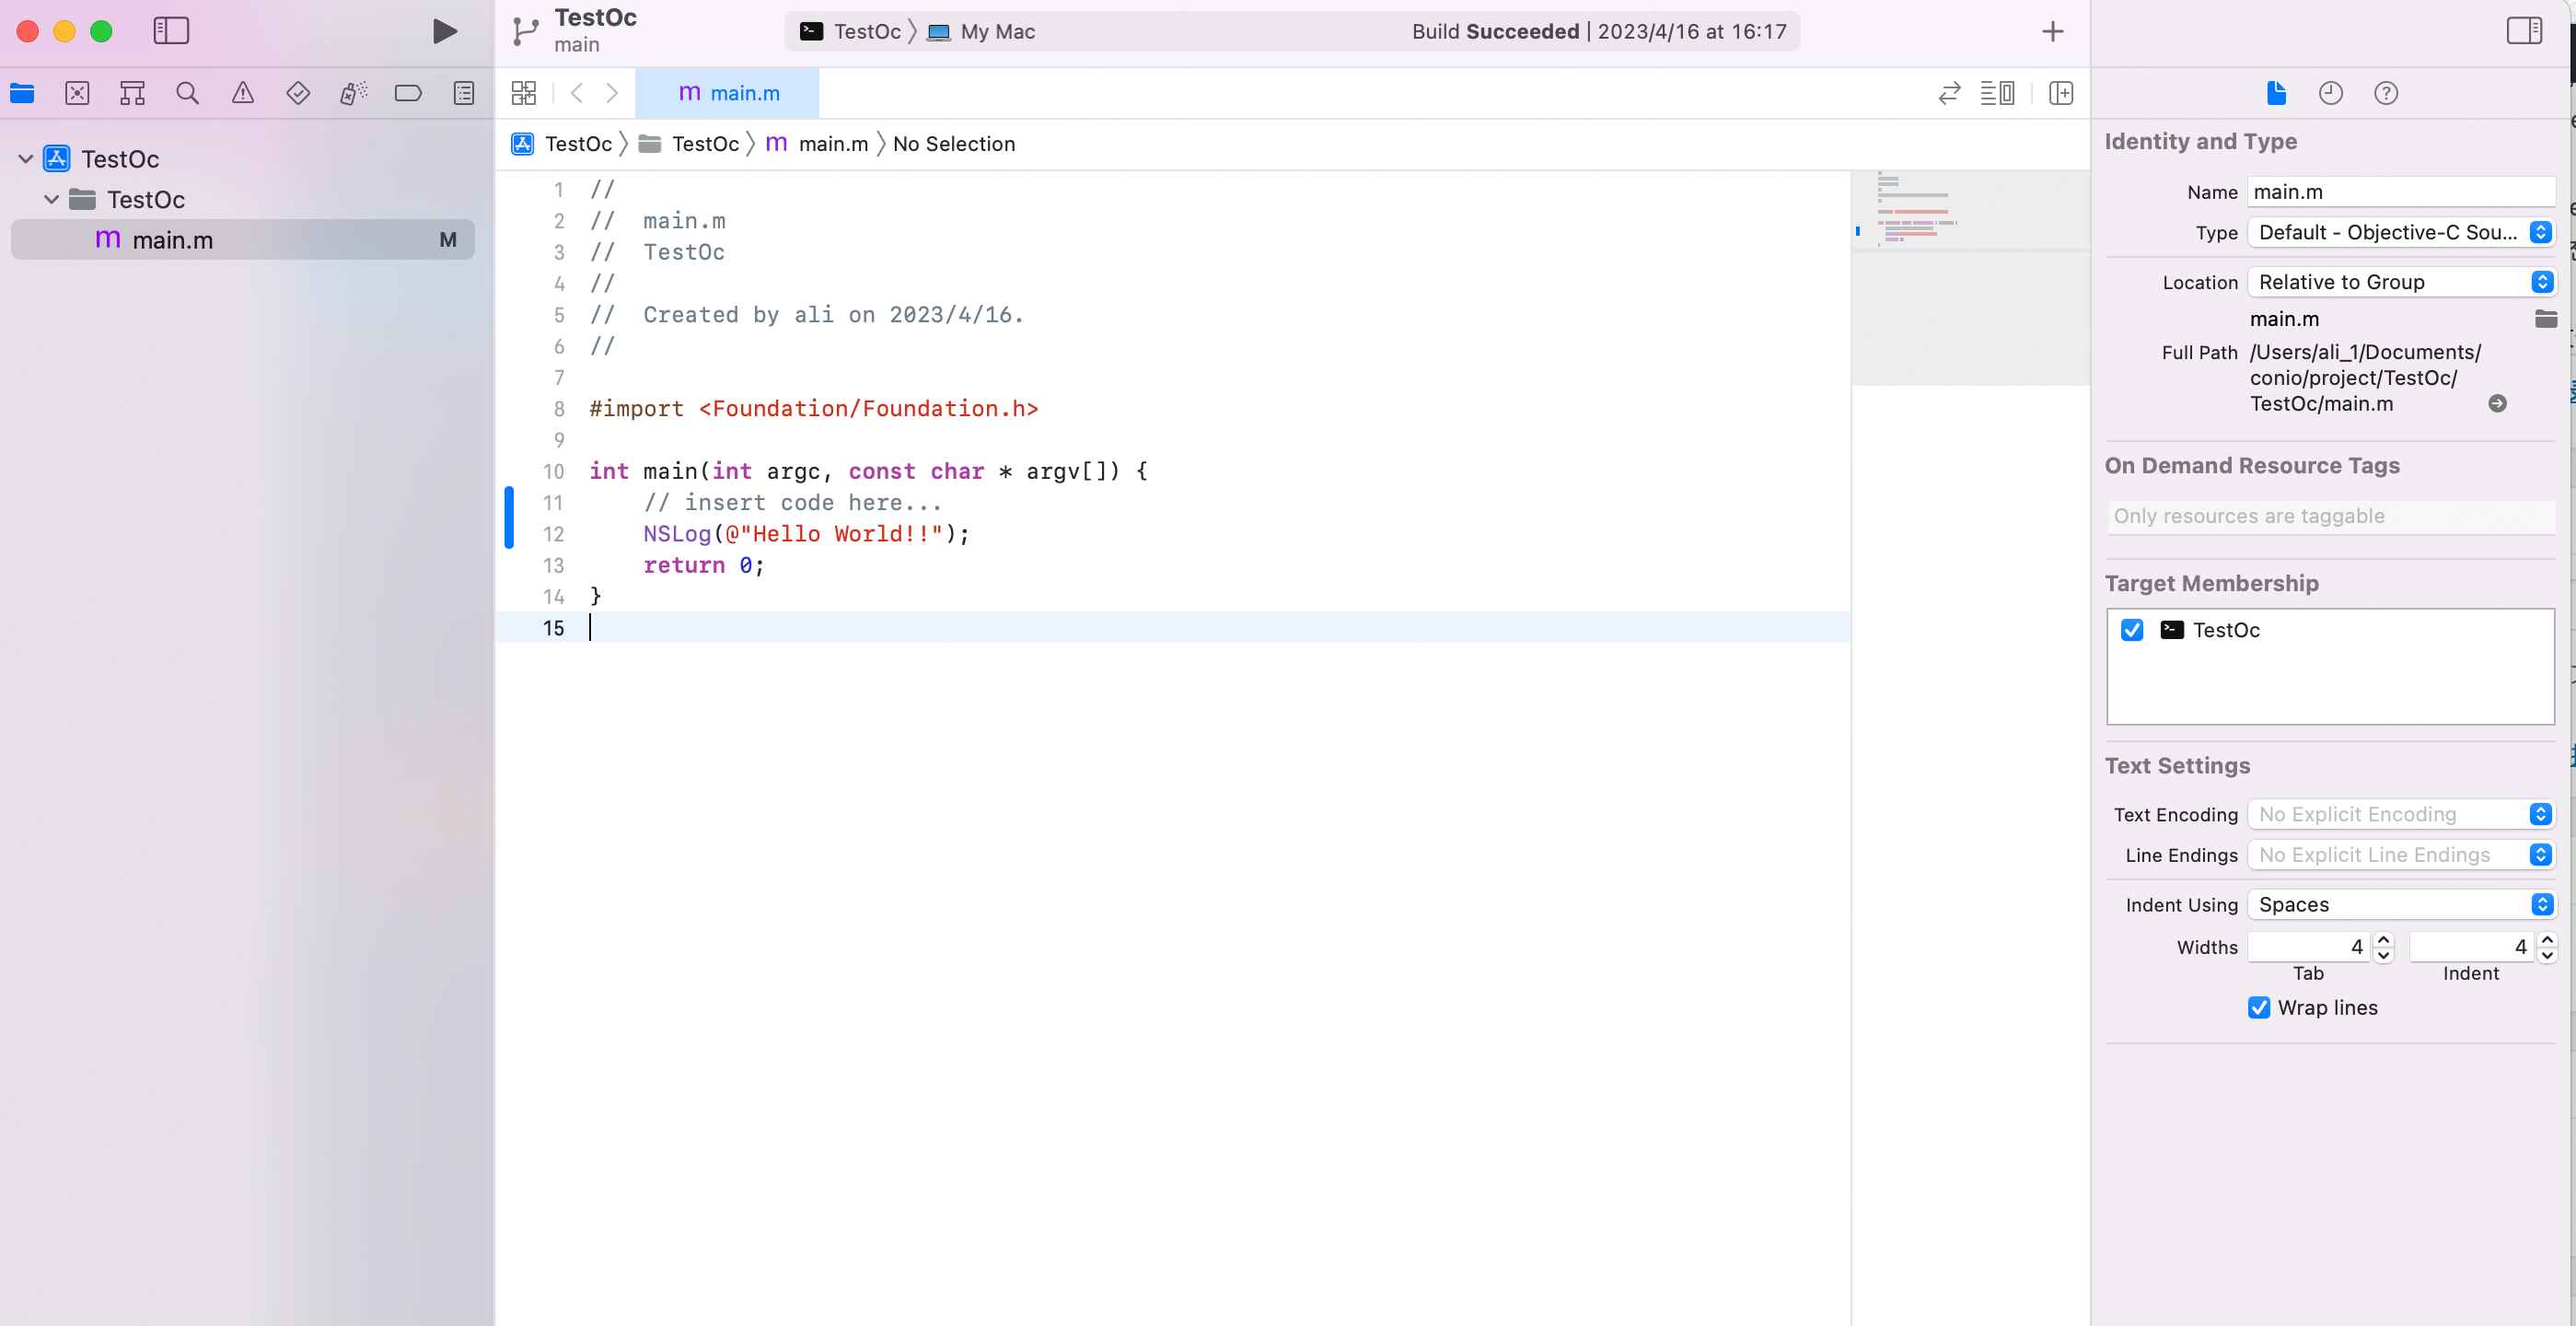The width and height of the screenshot is (2576, 1326).
Task: Click the Library plus button
Action: [x=2052, y=31]
